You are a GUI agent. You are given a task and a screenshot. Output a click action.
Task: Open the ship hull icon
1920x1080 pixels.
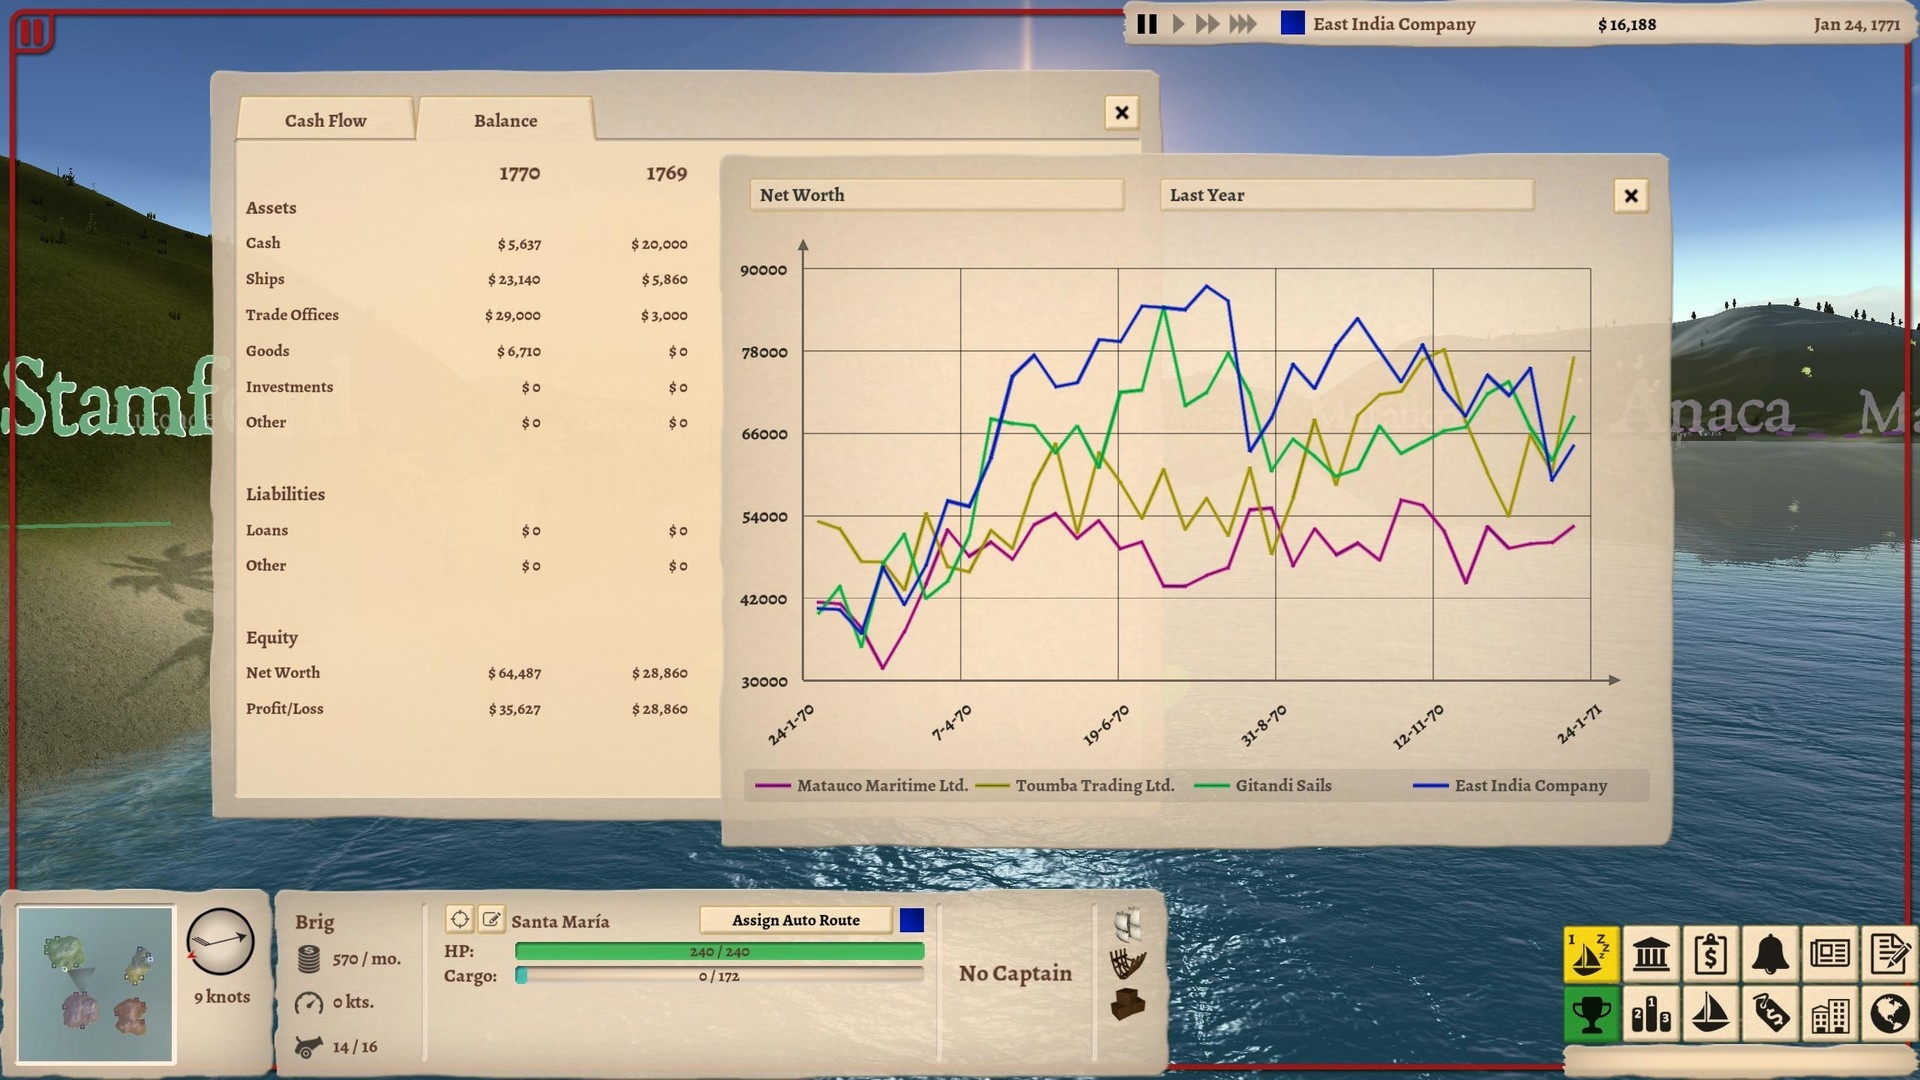click(x=1128, y=964)
